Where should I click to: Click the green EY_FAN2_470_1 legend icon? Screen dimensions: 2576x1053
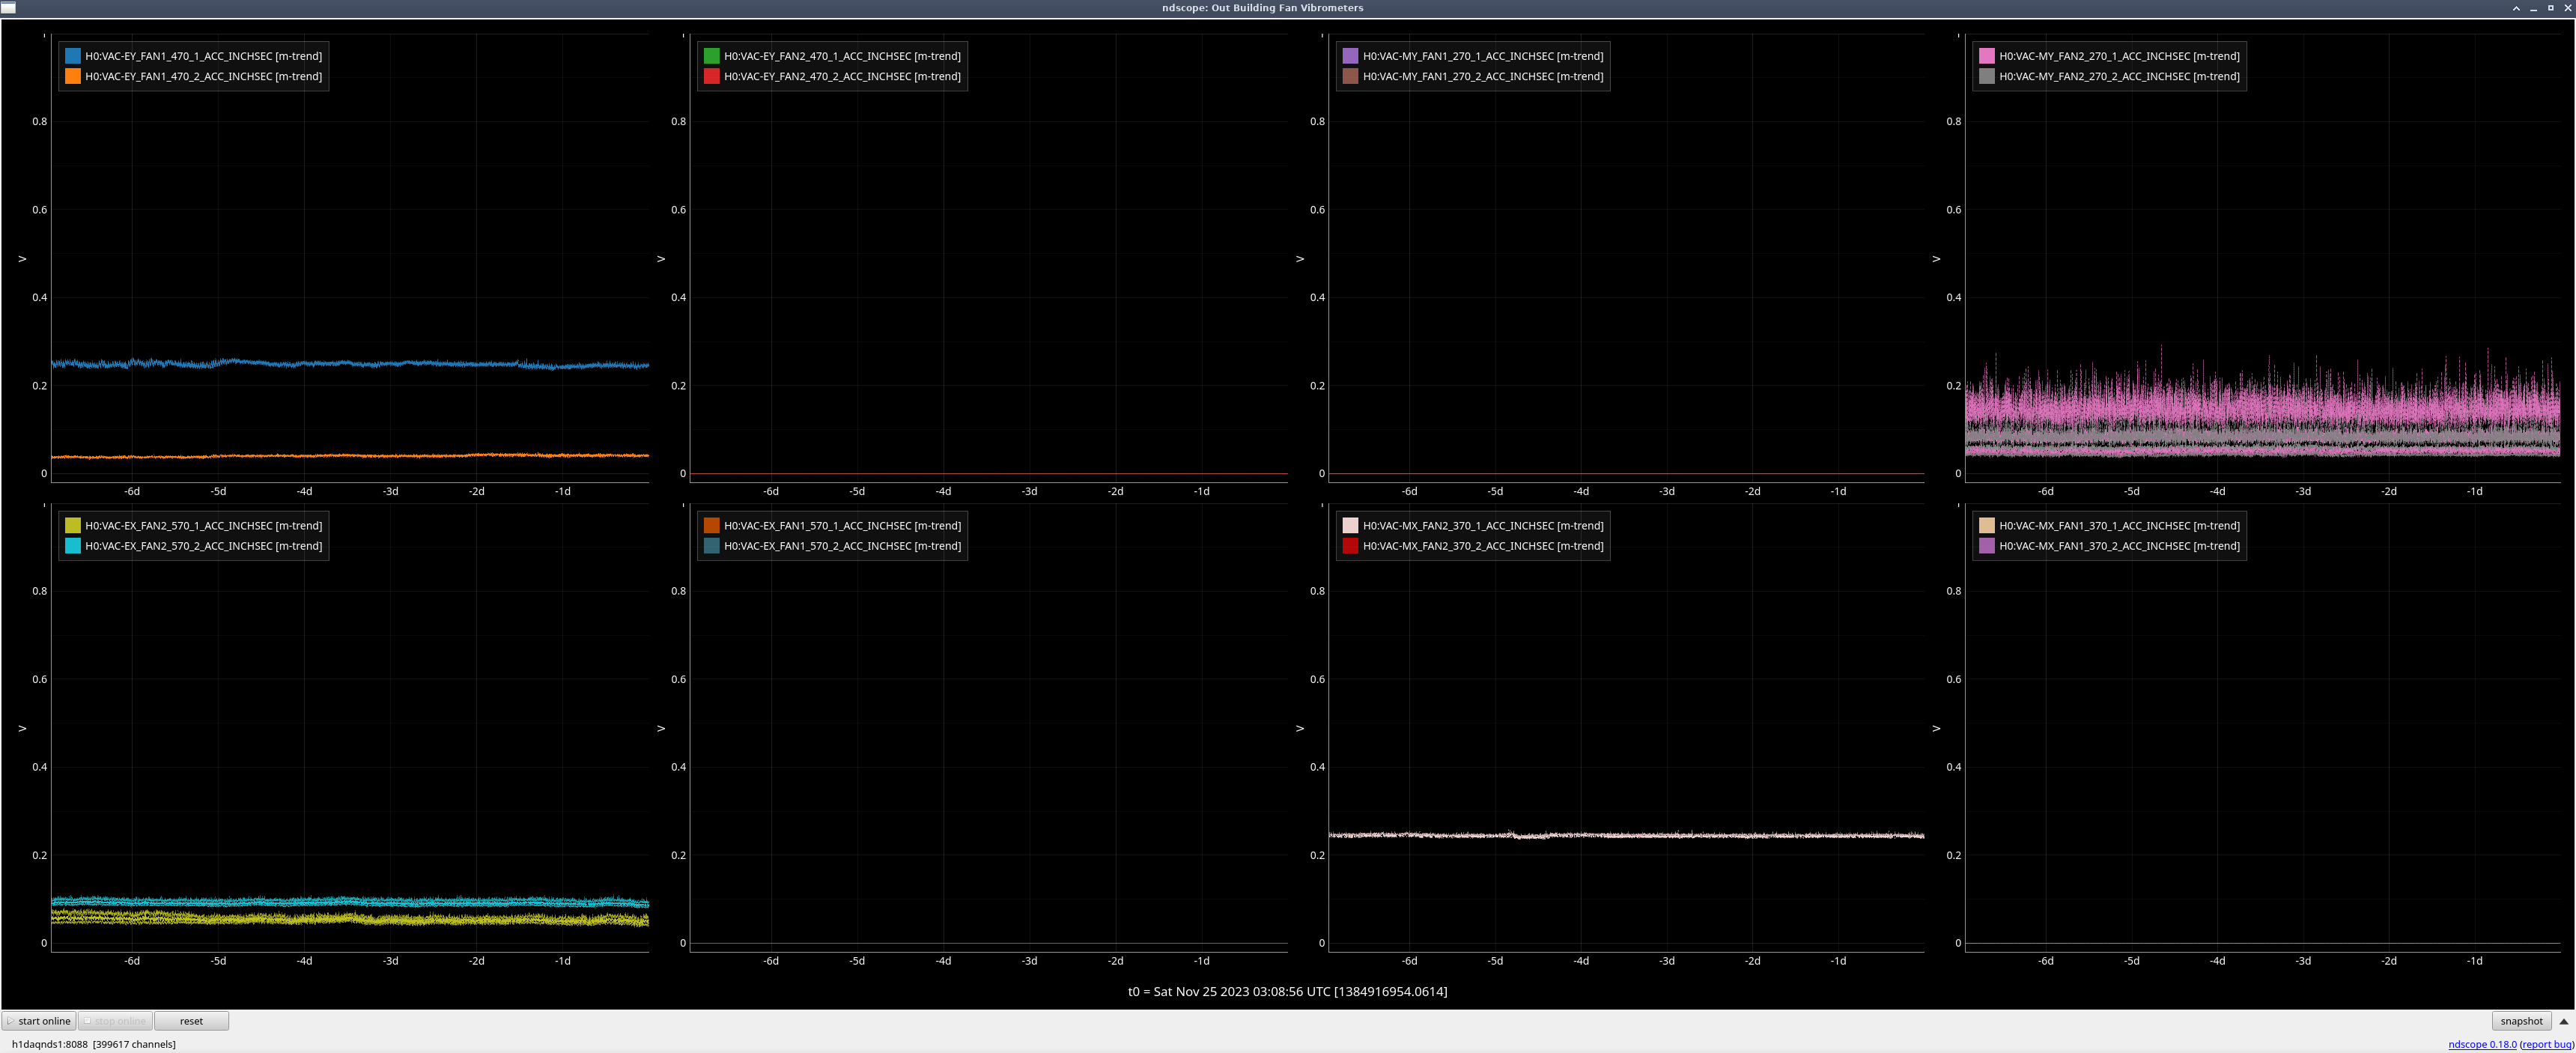[712, 56]
